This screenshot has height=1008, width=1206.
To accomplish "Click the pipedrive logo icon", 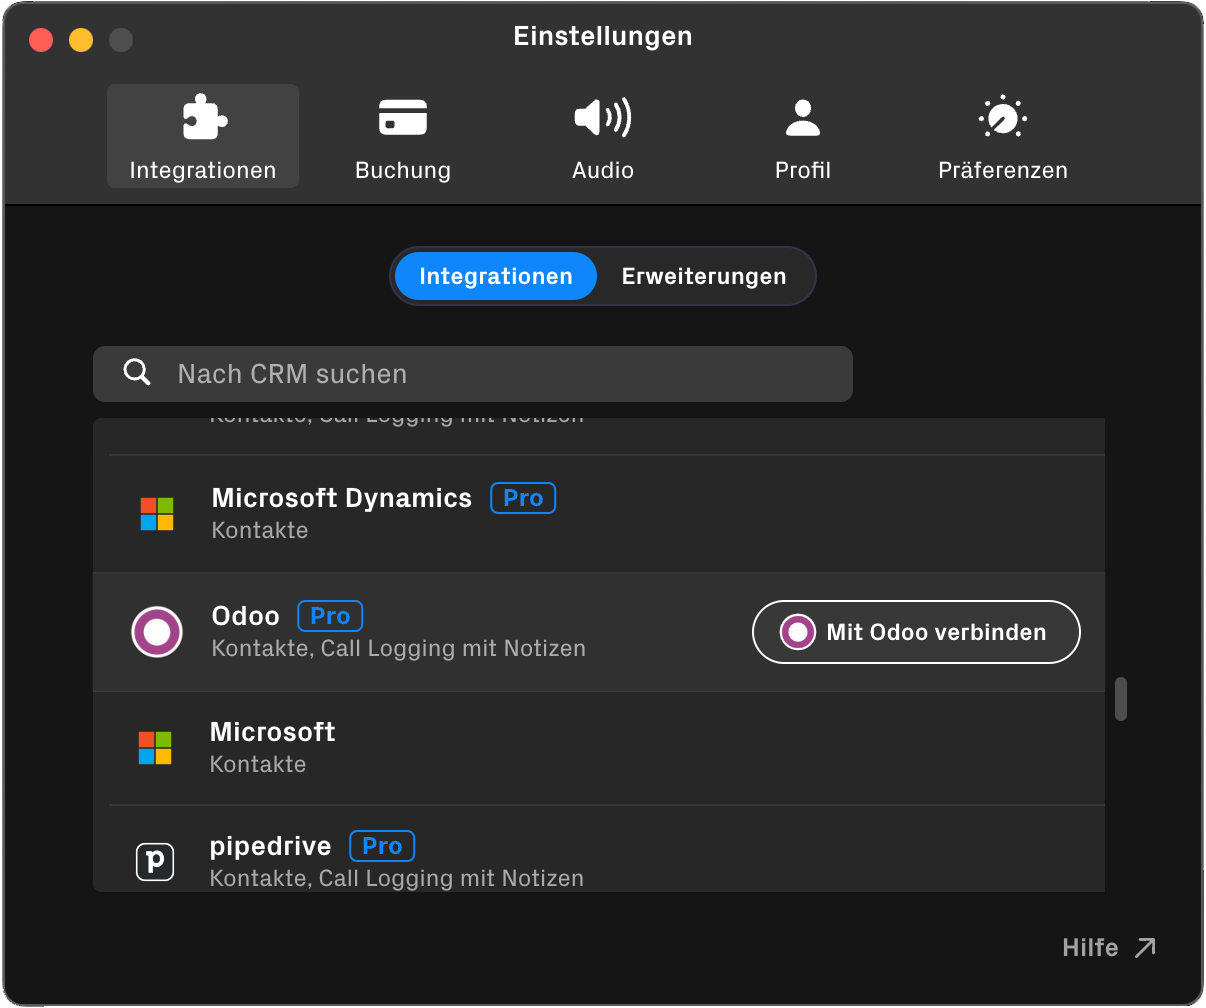I will (x=155, y=862).
